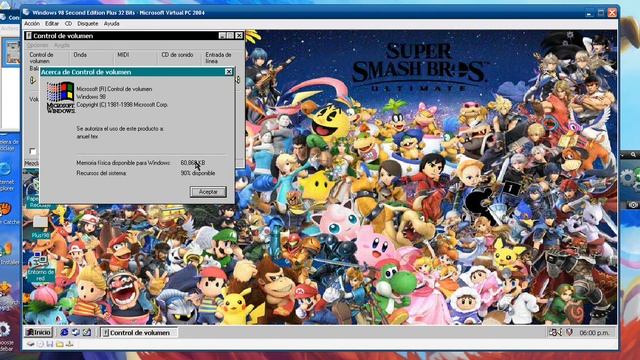This screenshot has width=640, height=360.
Task: Click the shield icon in guest system tray
Action: (x=569, y=333)
